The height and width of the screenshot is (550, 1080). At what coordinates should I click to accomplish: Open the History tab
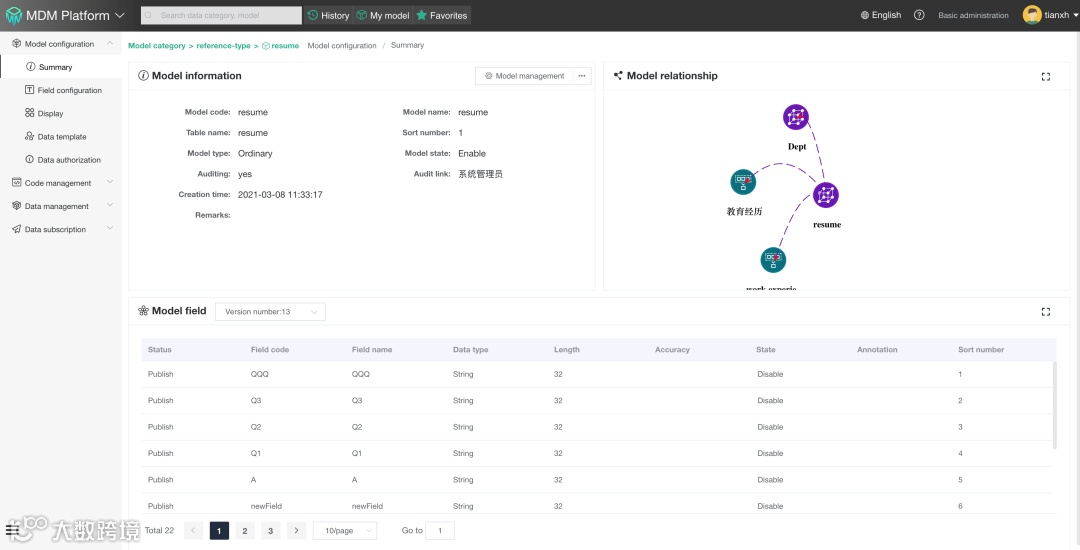coord(328,15)
